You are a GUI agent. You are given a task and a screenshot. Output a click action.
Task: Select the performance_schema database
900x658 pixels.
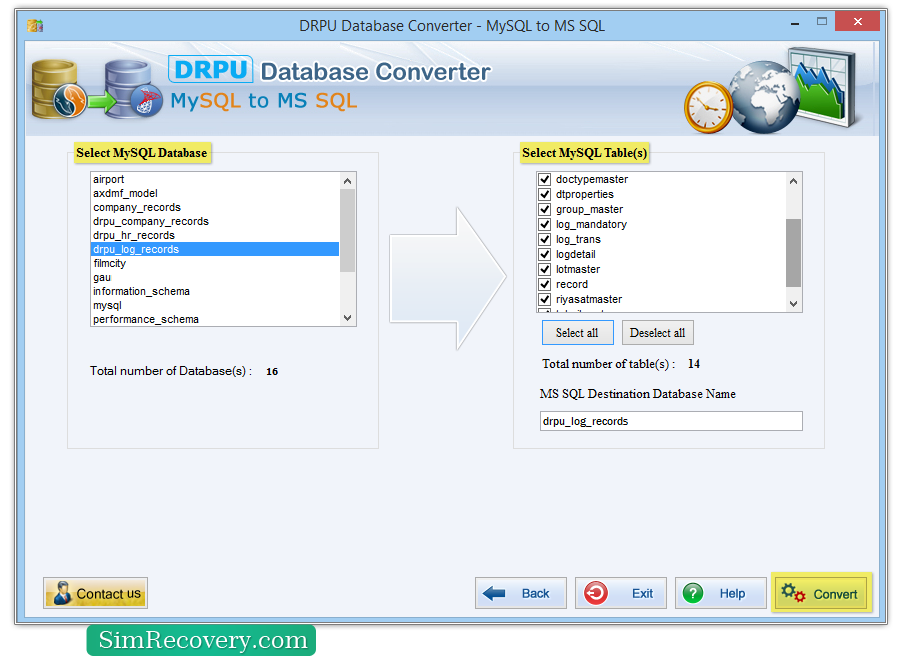point(215,319)
